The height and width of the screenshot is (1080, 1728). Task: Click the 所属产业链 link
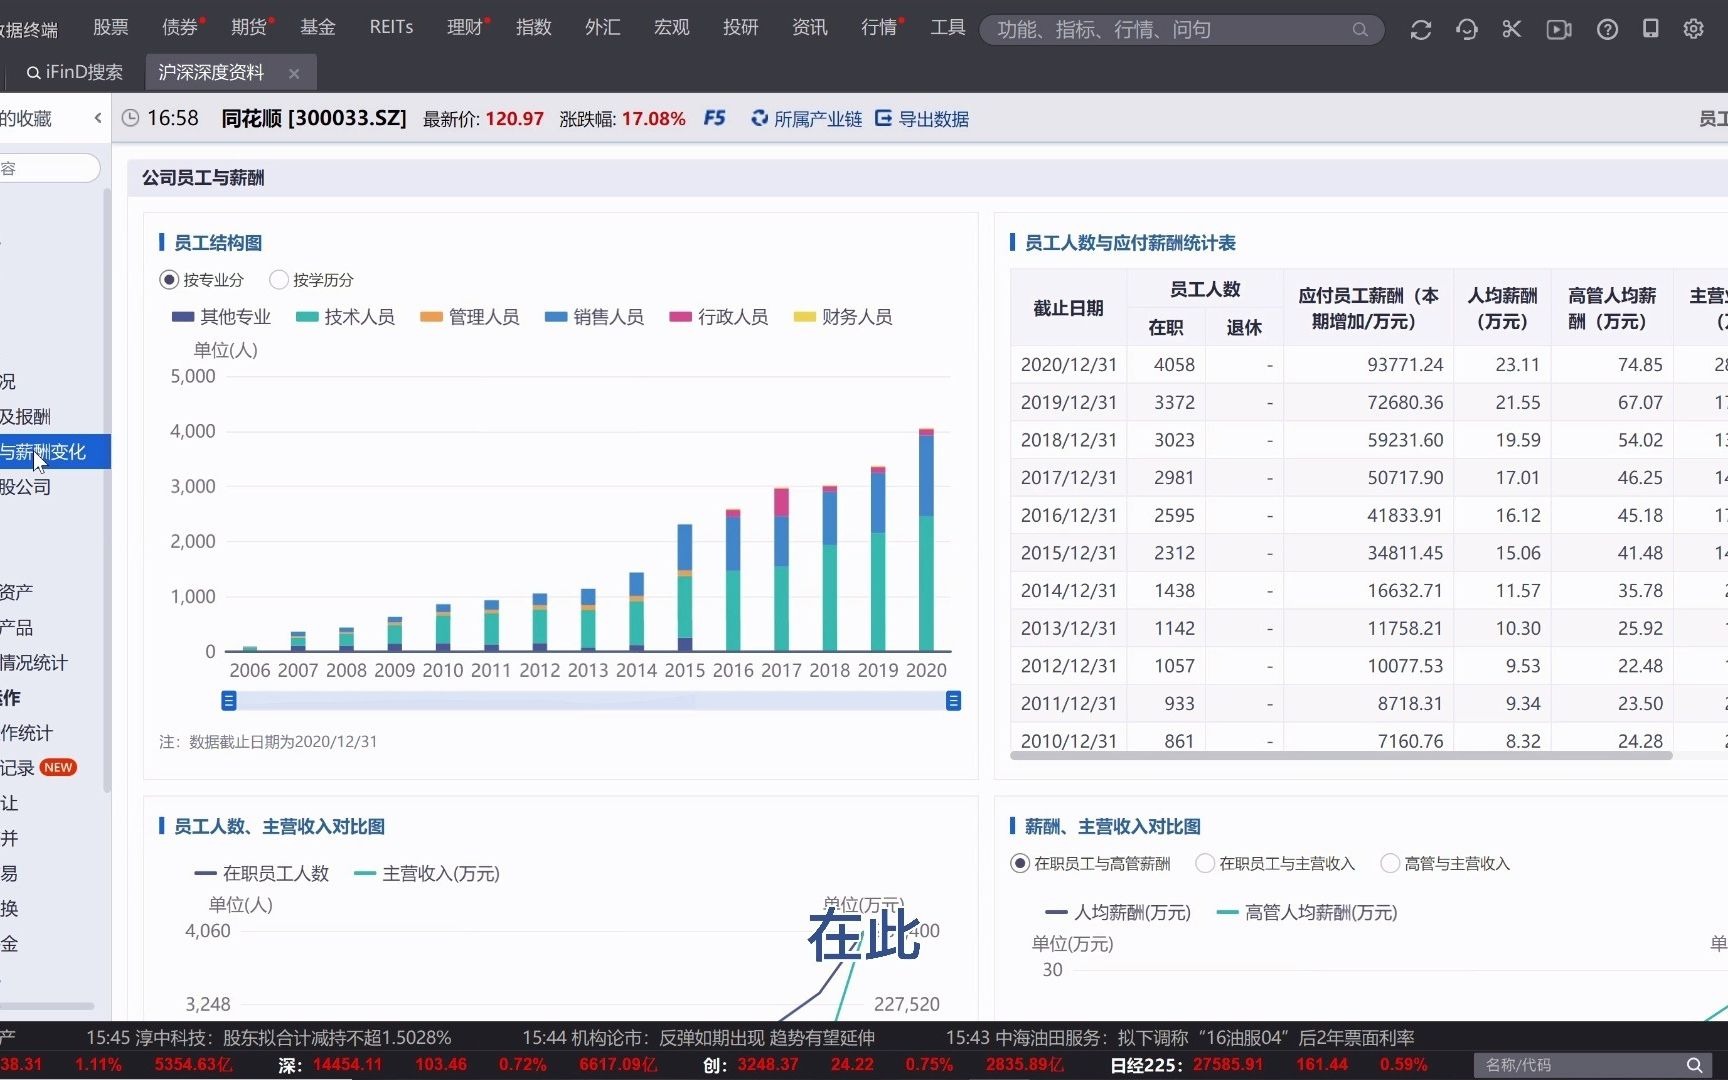(x=817, y=119)
